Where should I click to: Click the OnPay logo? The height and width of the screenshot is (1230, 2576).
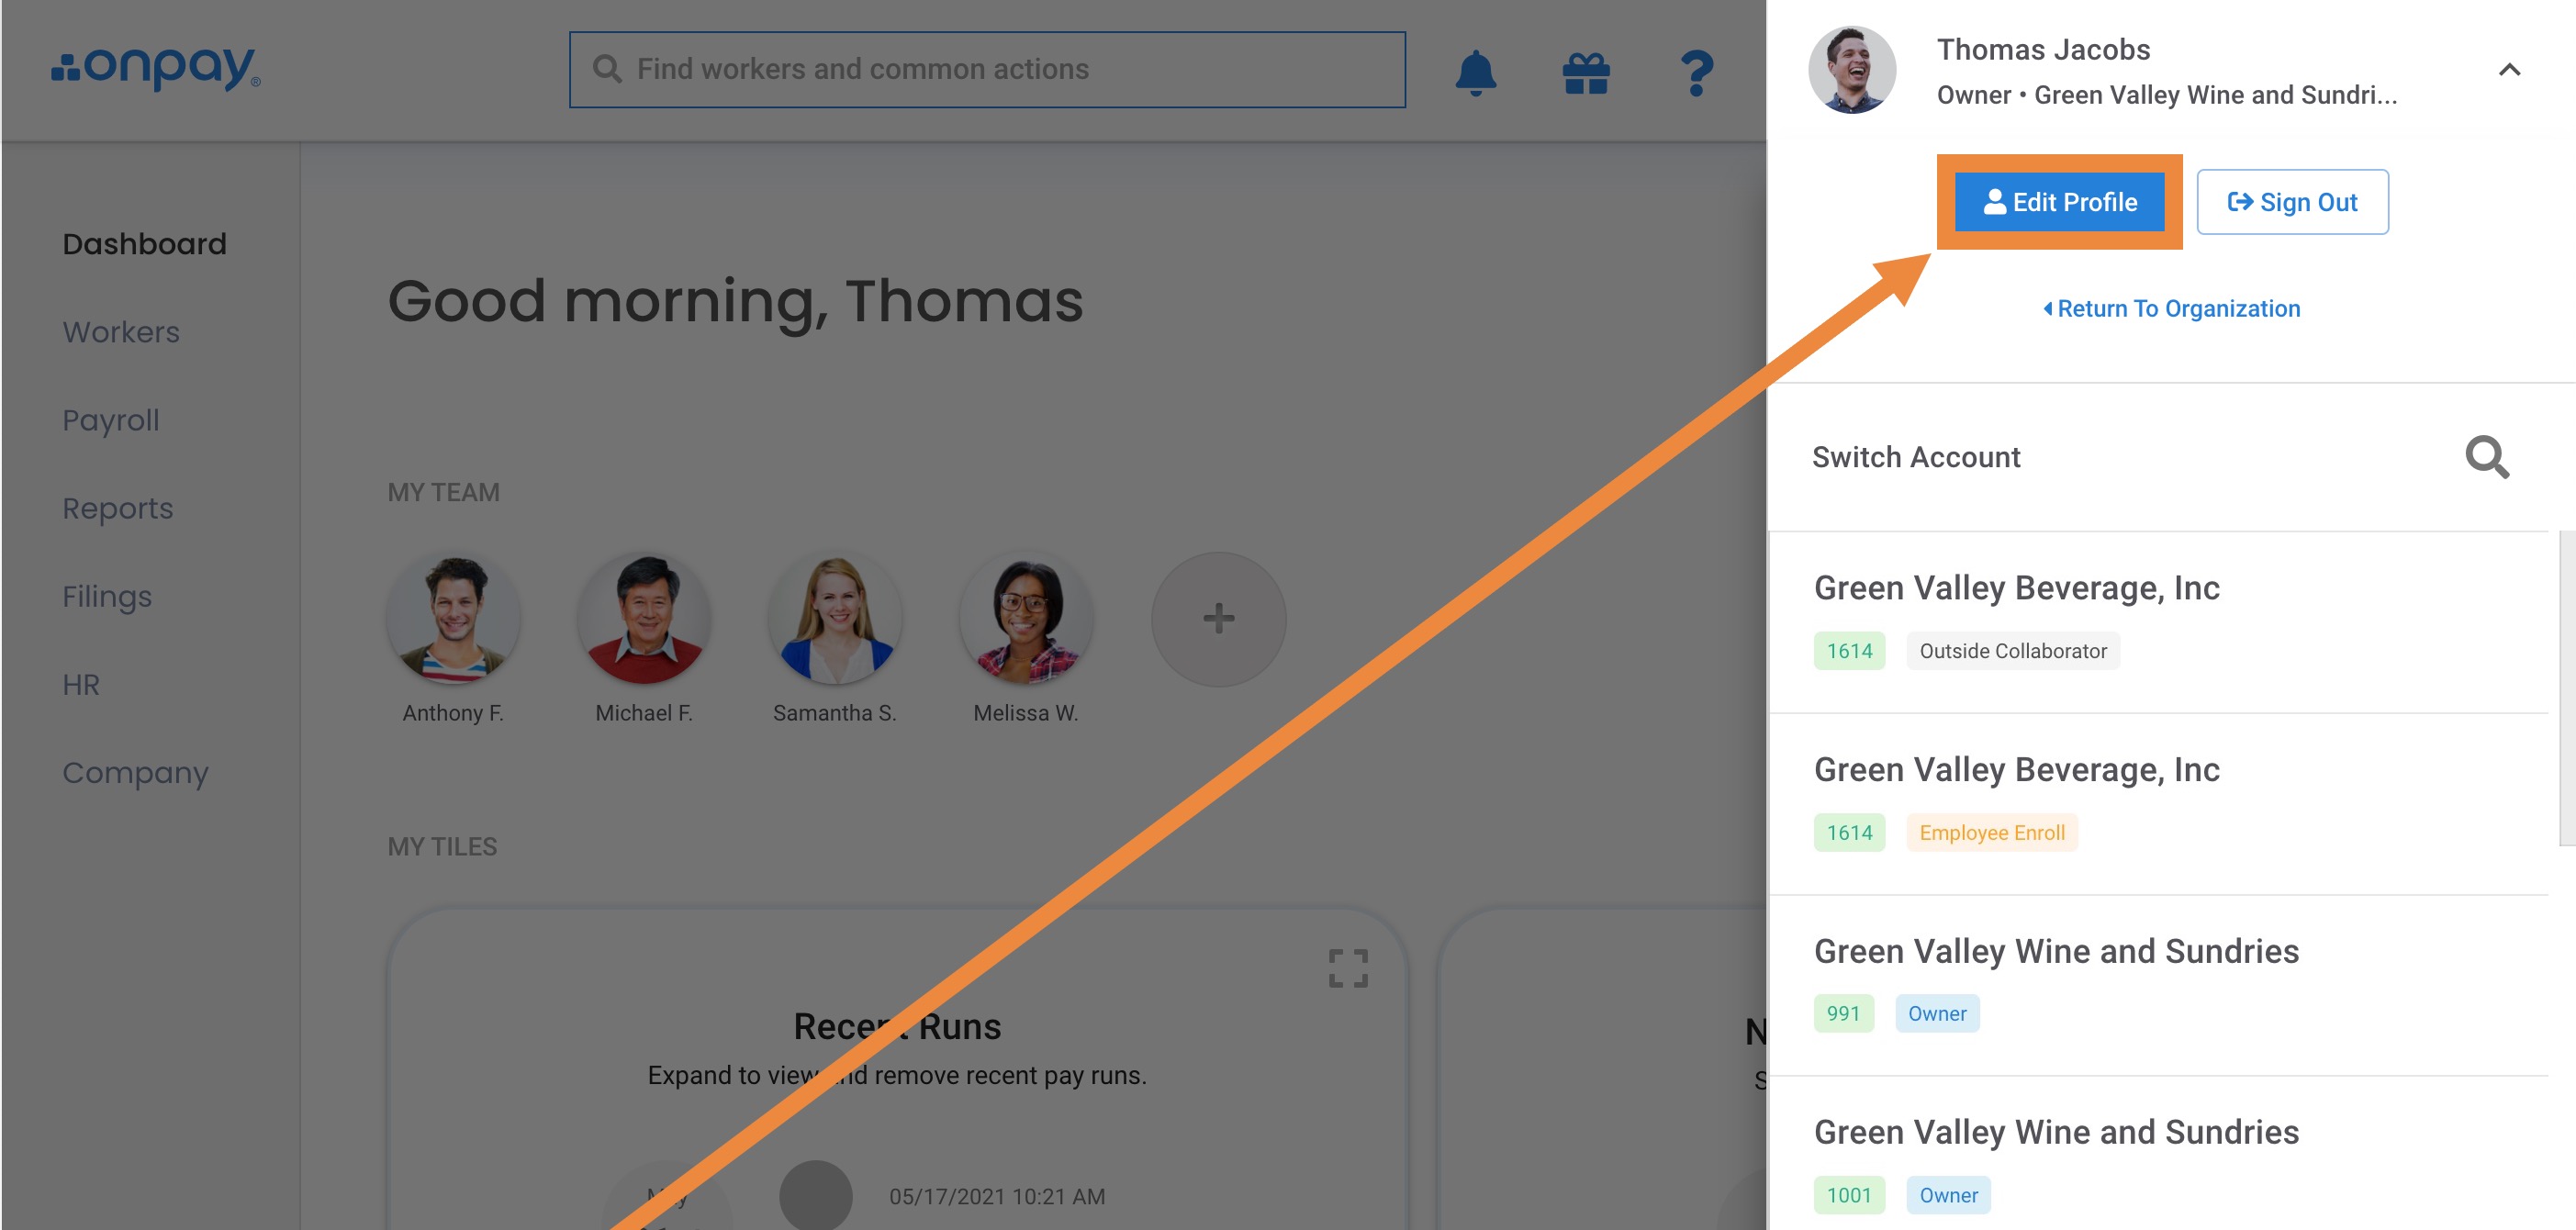tap(156, 68)
